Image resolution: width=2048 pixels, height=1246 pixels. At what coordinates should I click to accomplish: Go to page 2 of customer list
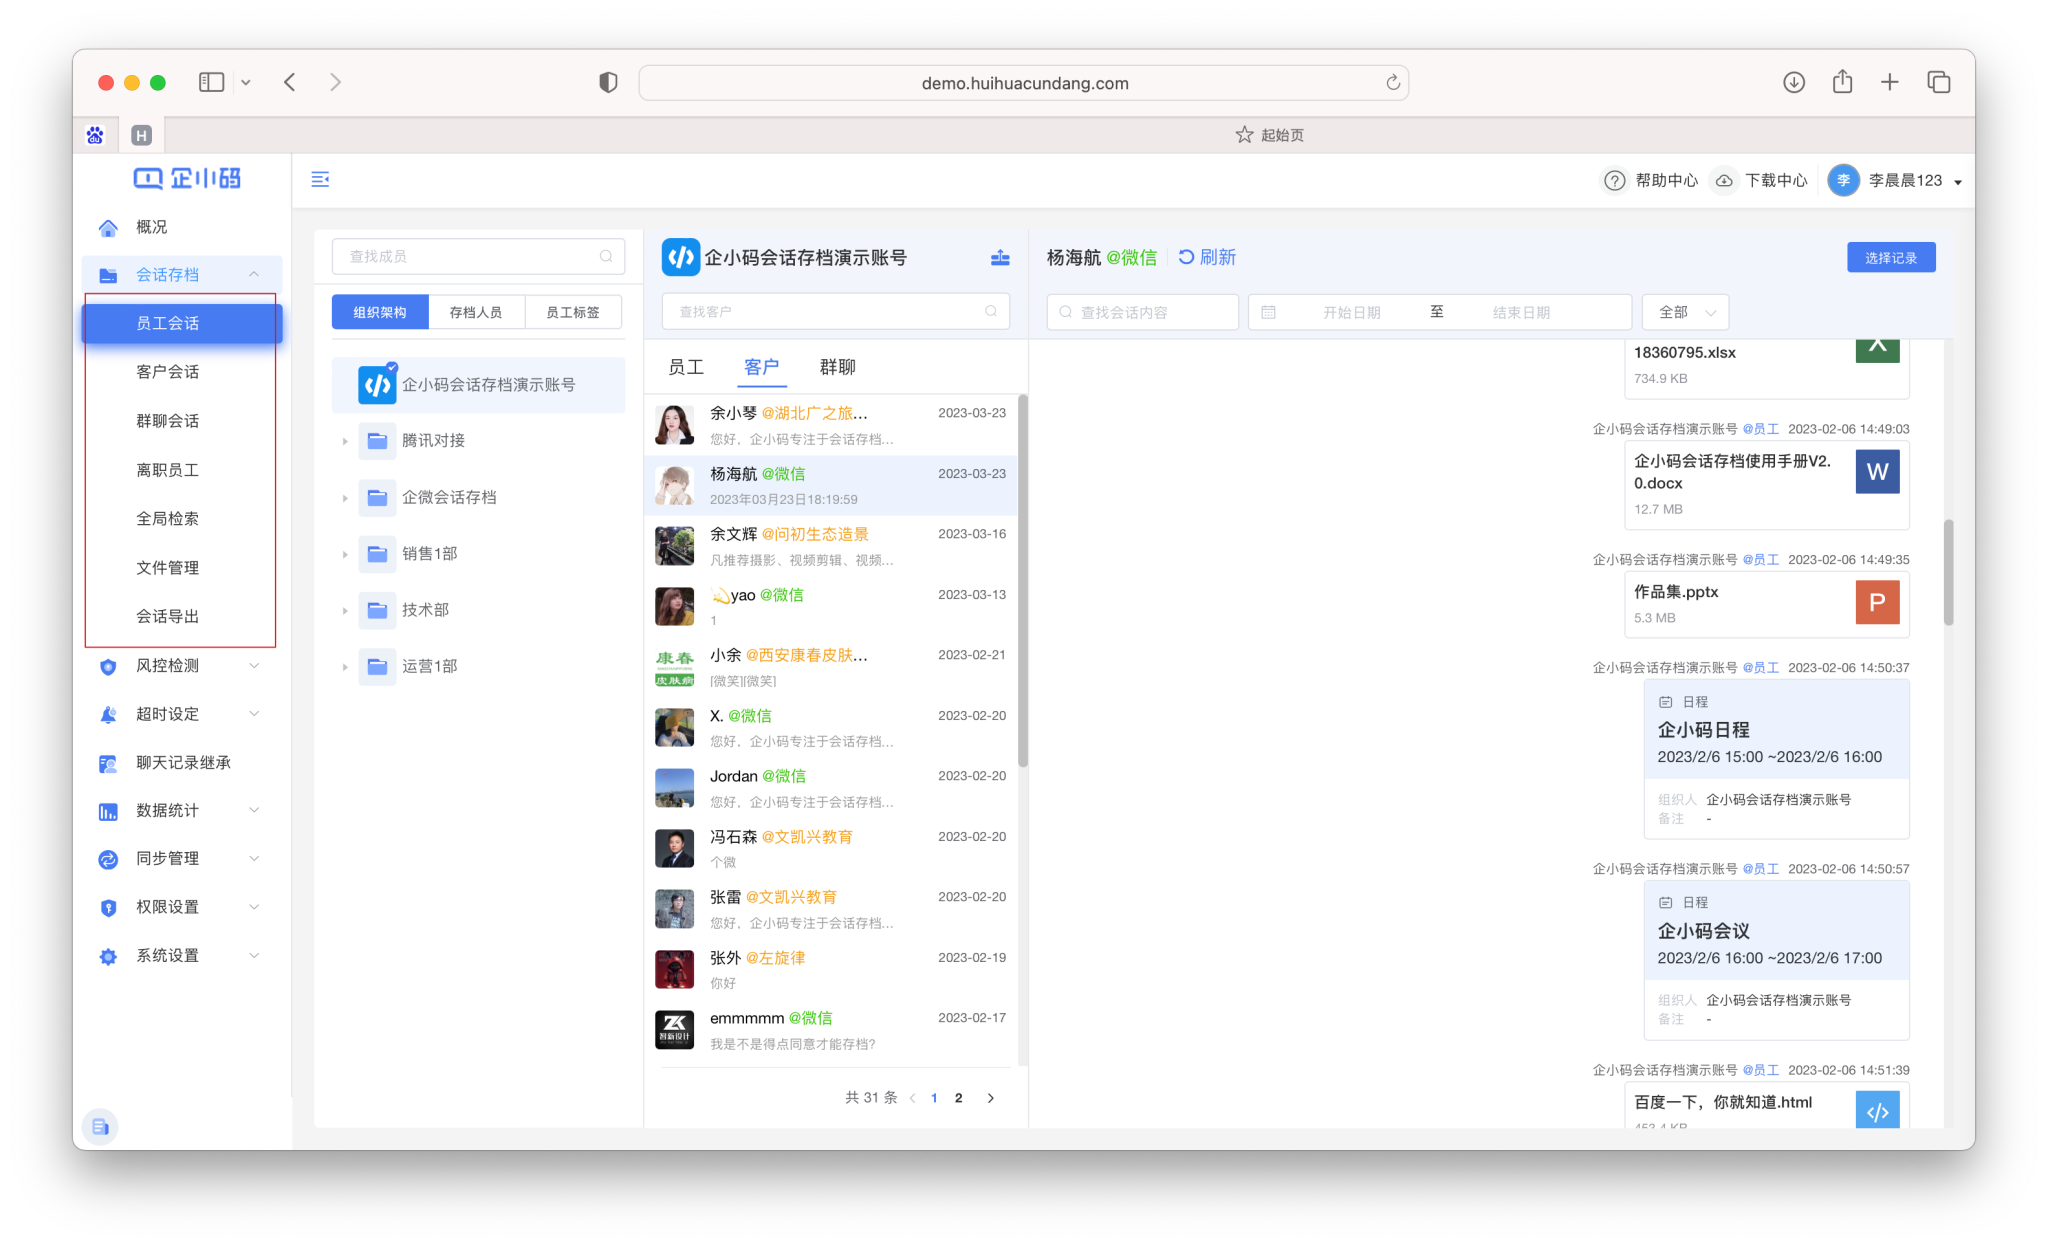click(x=959, y=1098)
